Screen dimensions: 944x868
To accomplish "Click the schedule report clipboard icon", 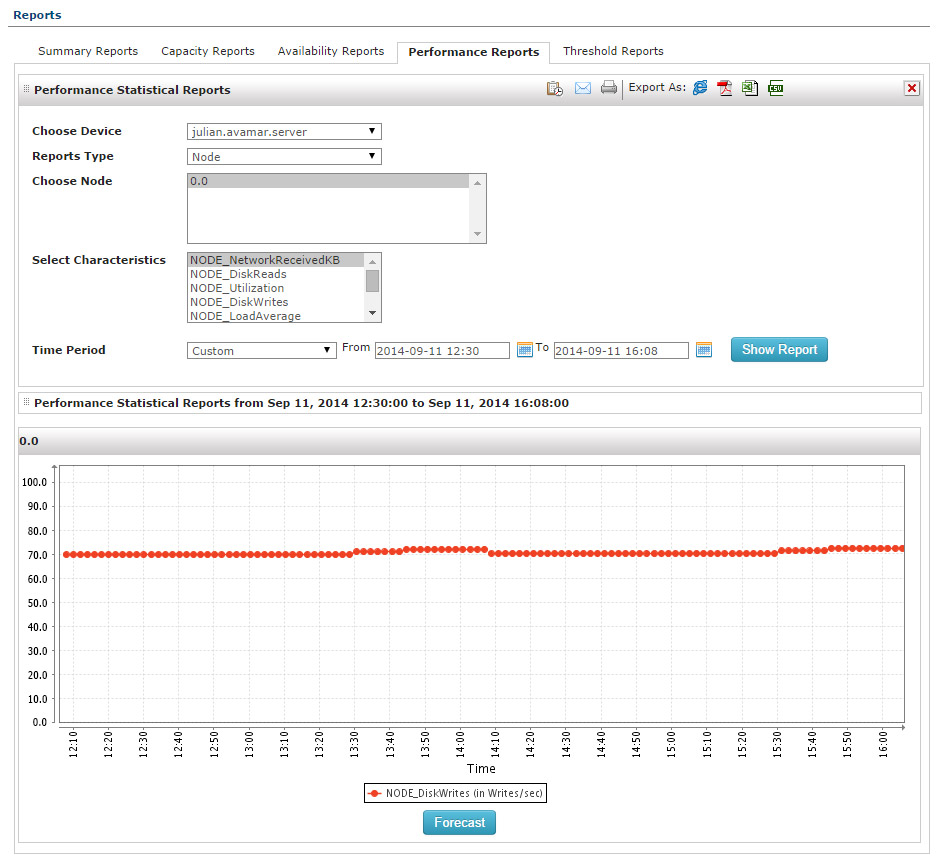I will tap(554, 88).
